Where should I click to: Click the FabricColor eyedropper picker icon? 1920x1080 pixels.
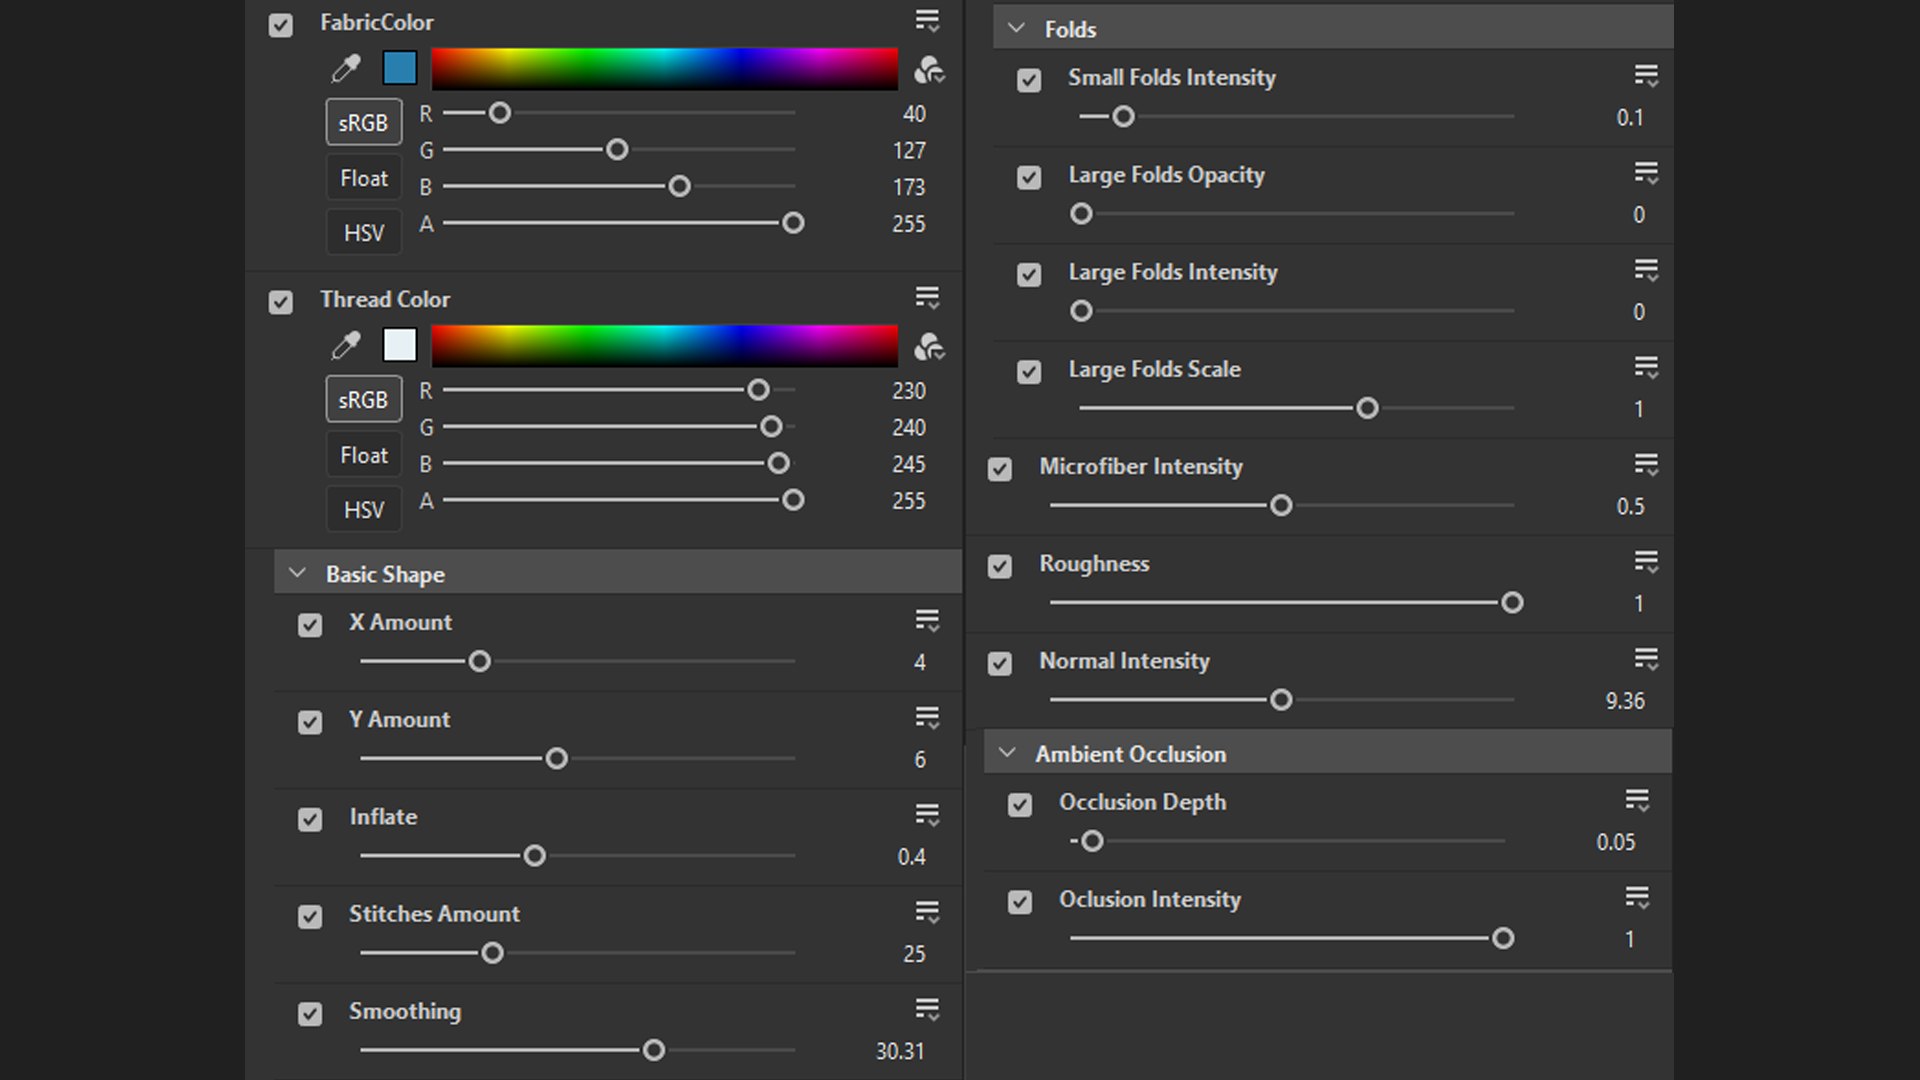pos(346,68)
